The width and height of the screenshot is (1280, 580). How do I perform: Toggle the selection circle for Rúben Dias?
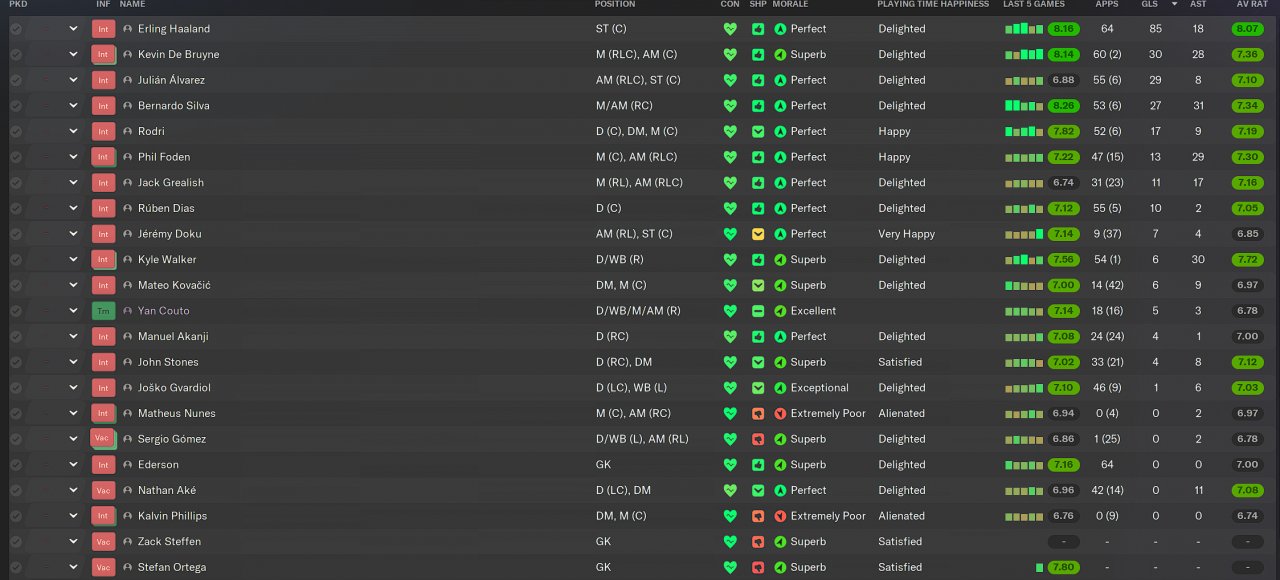16,208
